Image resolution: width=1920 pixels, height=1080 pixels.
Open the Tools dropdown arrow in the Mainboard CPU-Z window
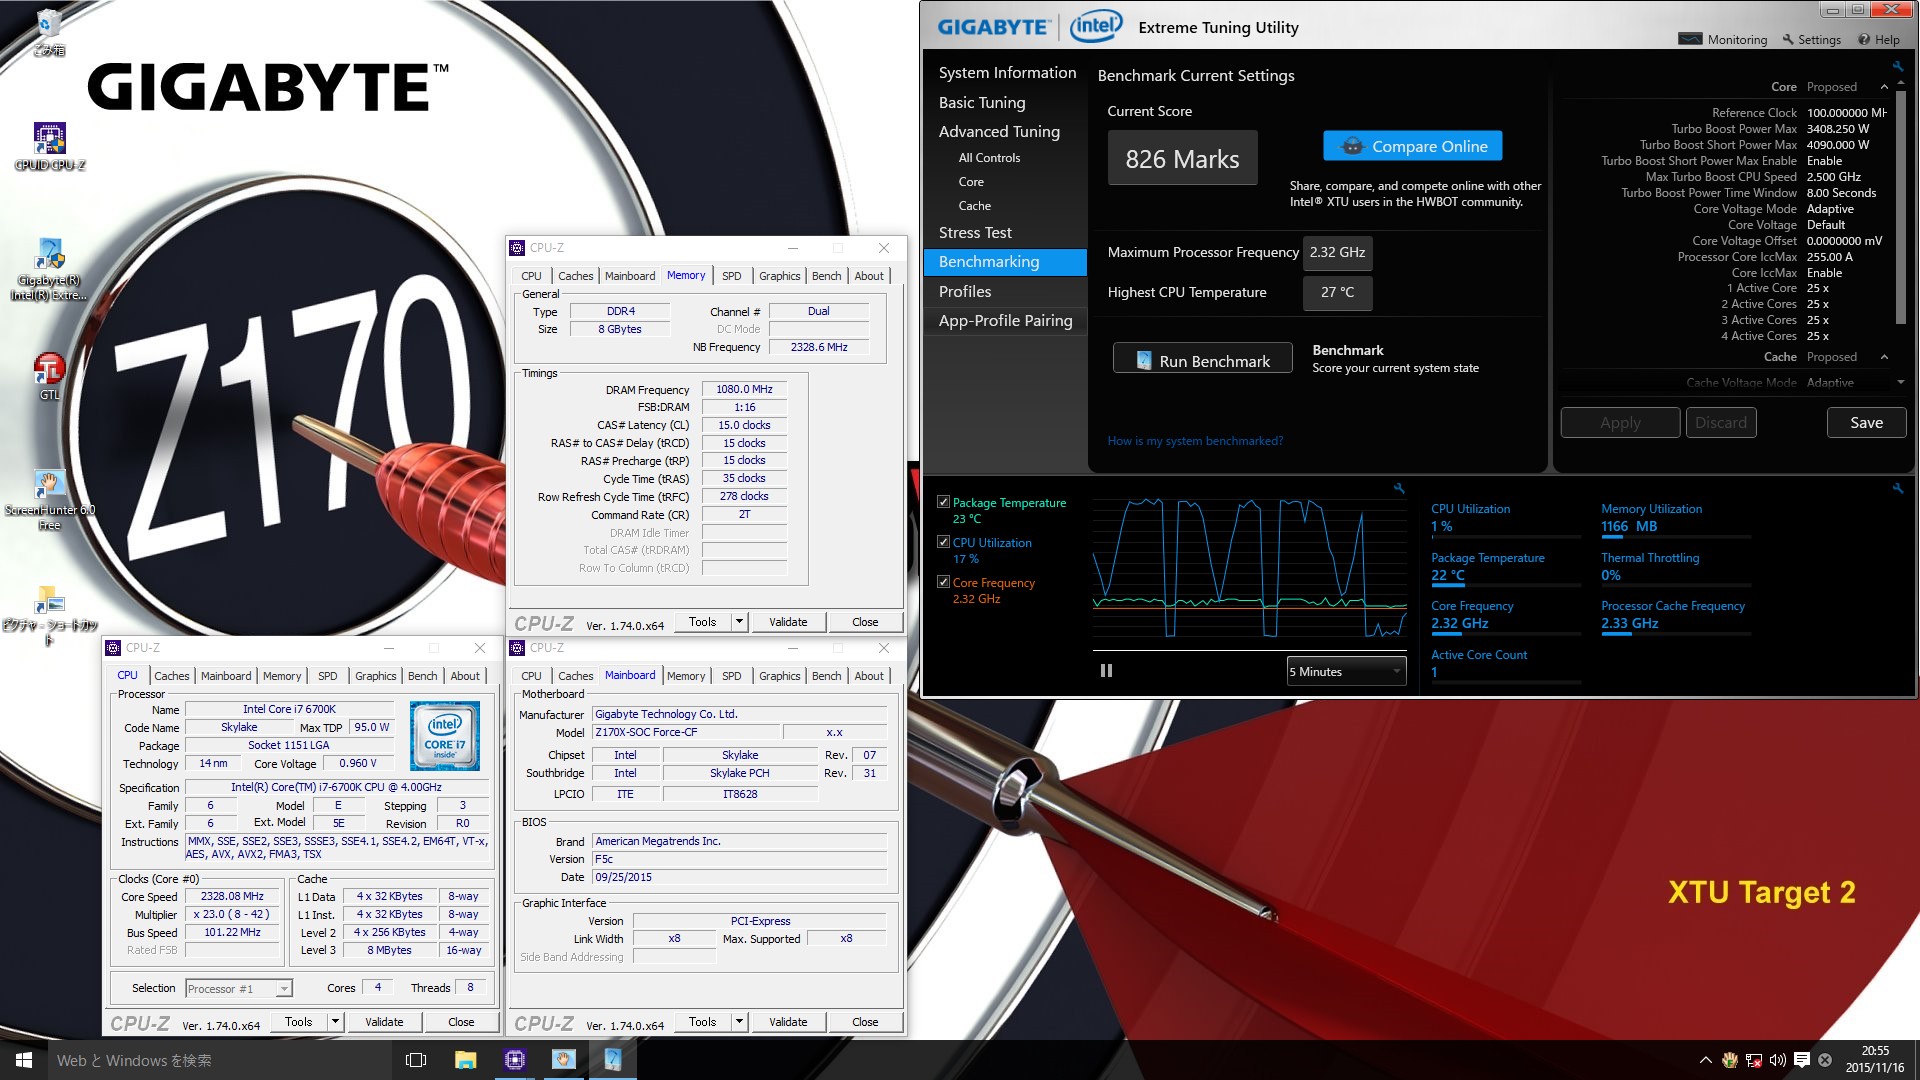coord(739,1022)
